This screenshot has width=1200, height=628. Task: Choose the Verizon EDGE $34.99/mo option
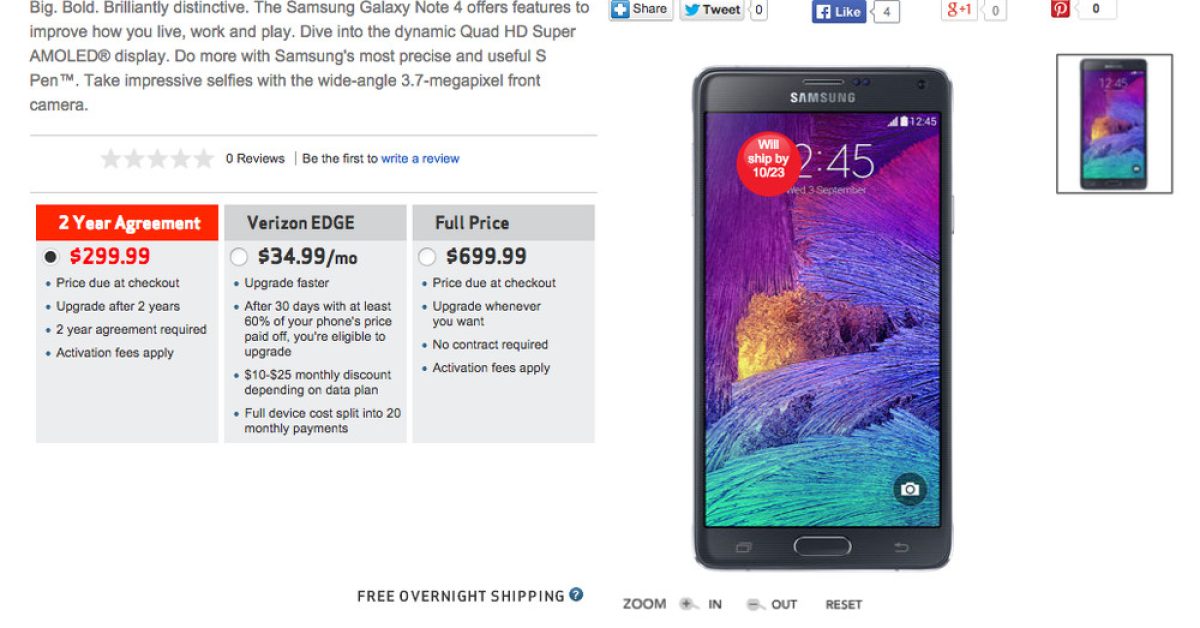click(238, 257)
